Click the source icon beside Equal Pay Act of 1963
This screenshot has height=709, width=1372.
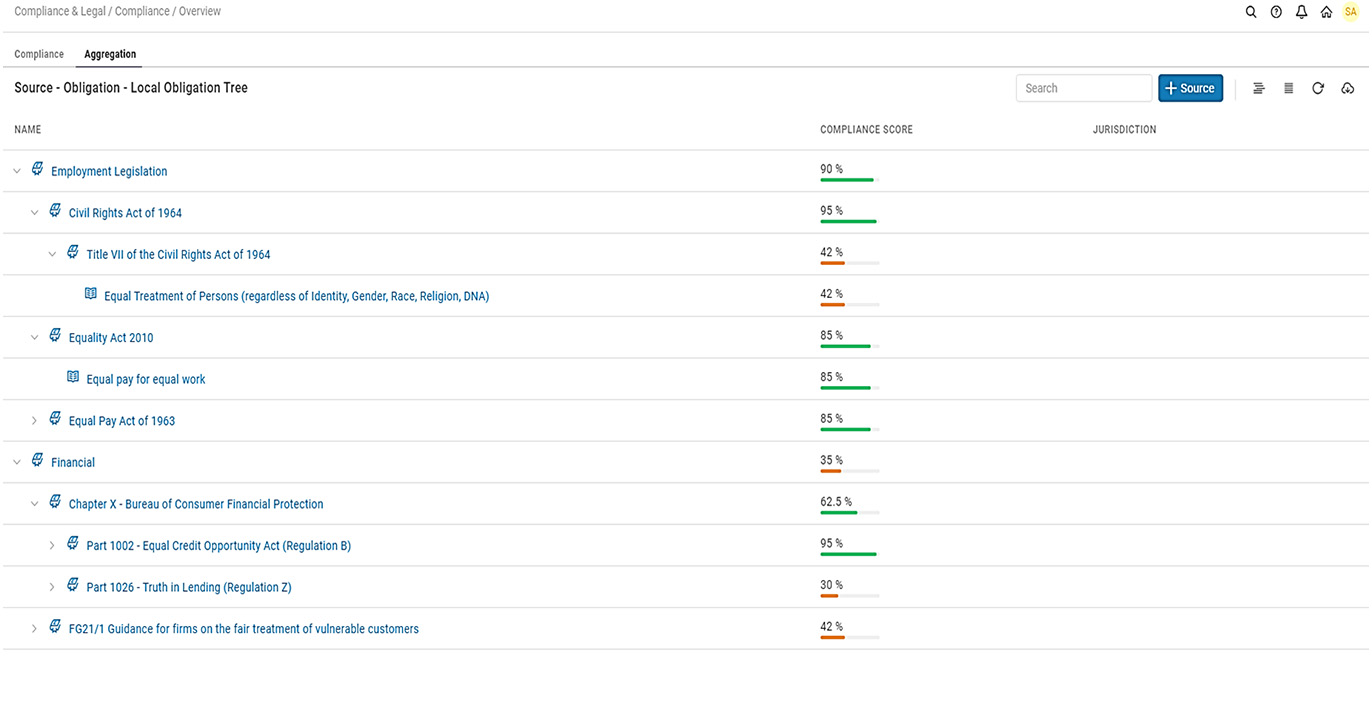tap(55, 419)
